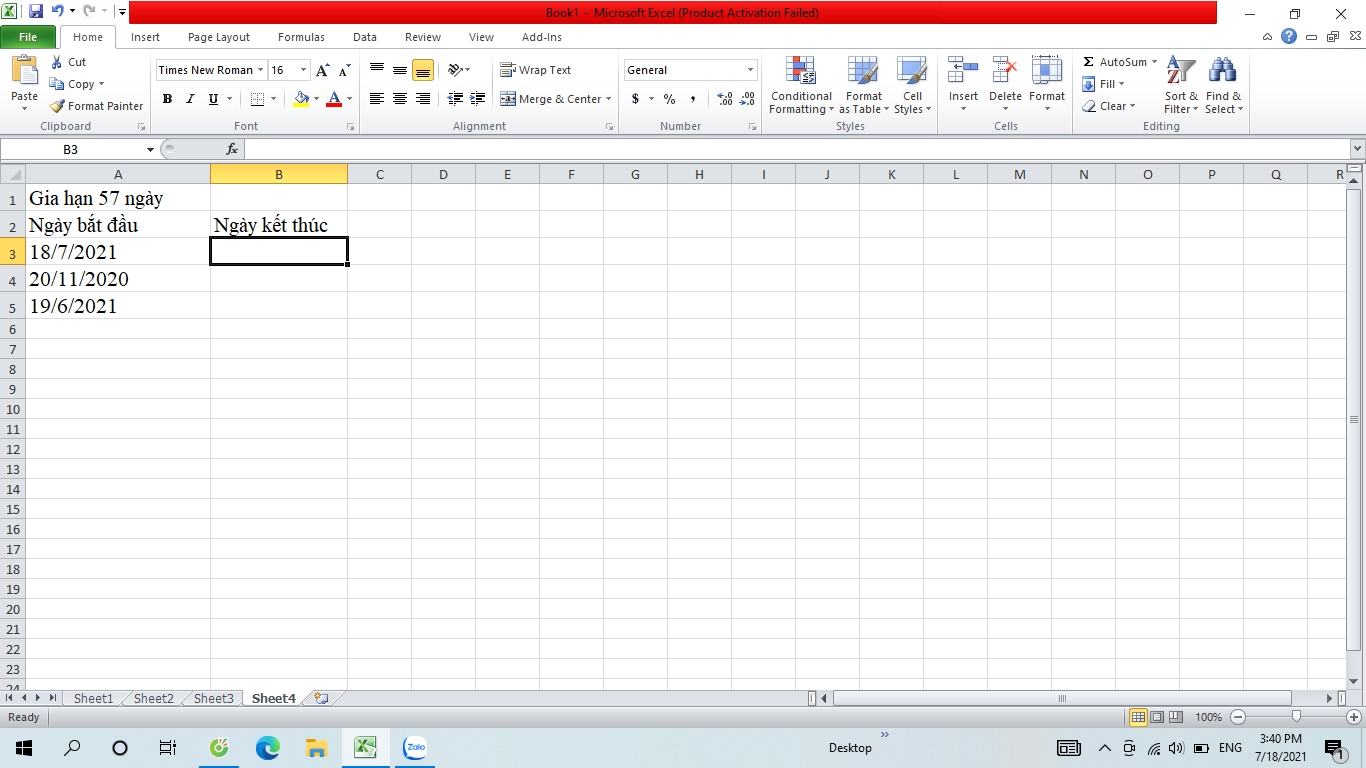This screenshot has width=1366, height=768.
Task: Select cell A3 containing 18/7/2021
Action: 118,252
